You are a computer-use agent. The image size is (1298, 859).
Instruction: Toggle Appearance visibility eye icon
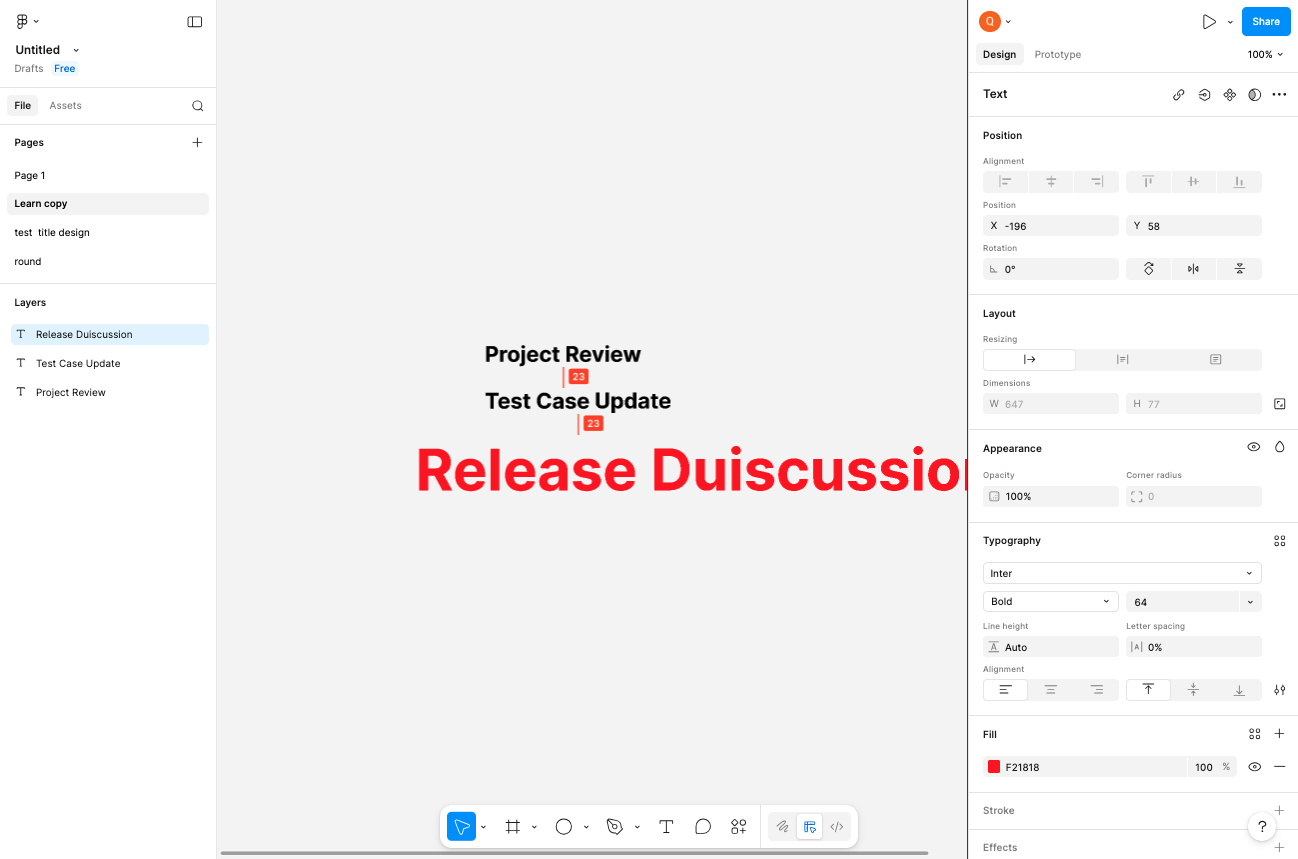[1254, 447]
